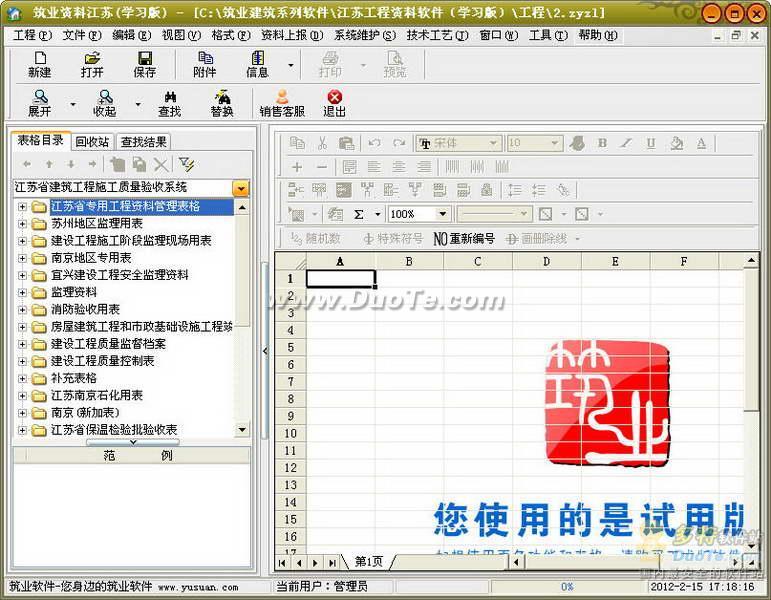The height and width of the screenshot is (600, 771).
Task: Click the 信息 (Info) toolbar icon
Action: (x=257, y=64)
